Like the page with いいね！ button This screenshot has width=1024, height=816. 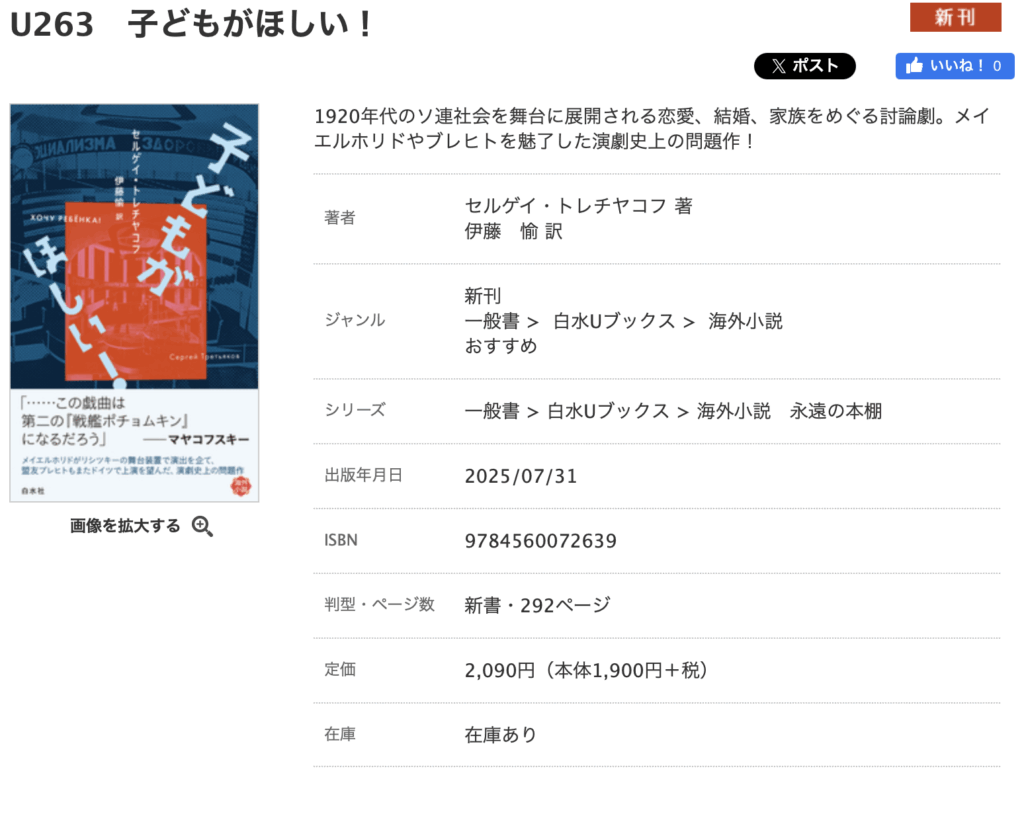click(955, 66)
